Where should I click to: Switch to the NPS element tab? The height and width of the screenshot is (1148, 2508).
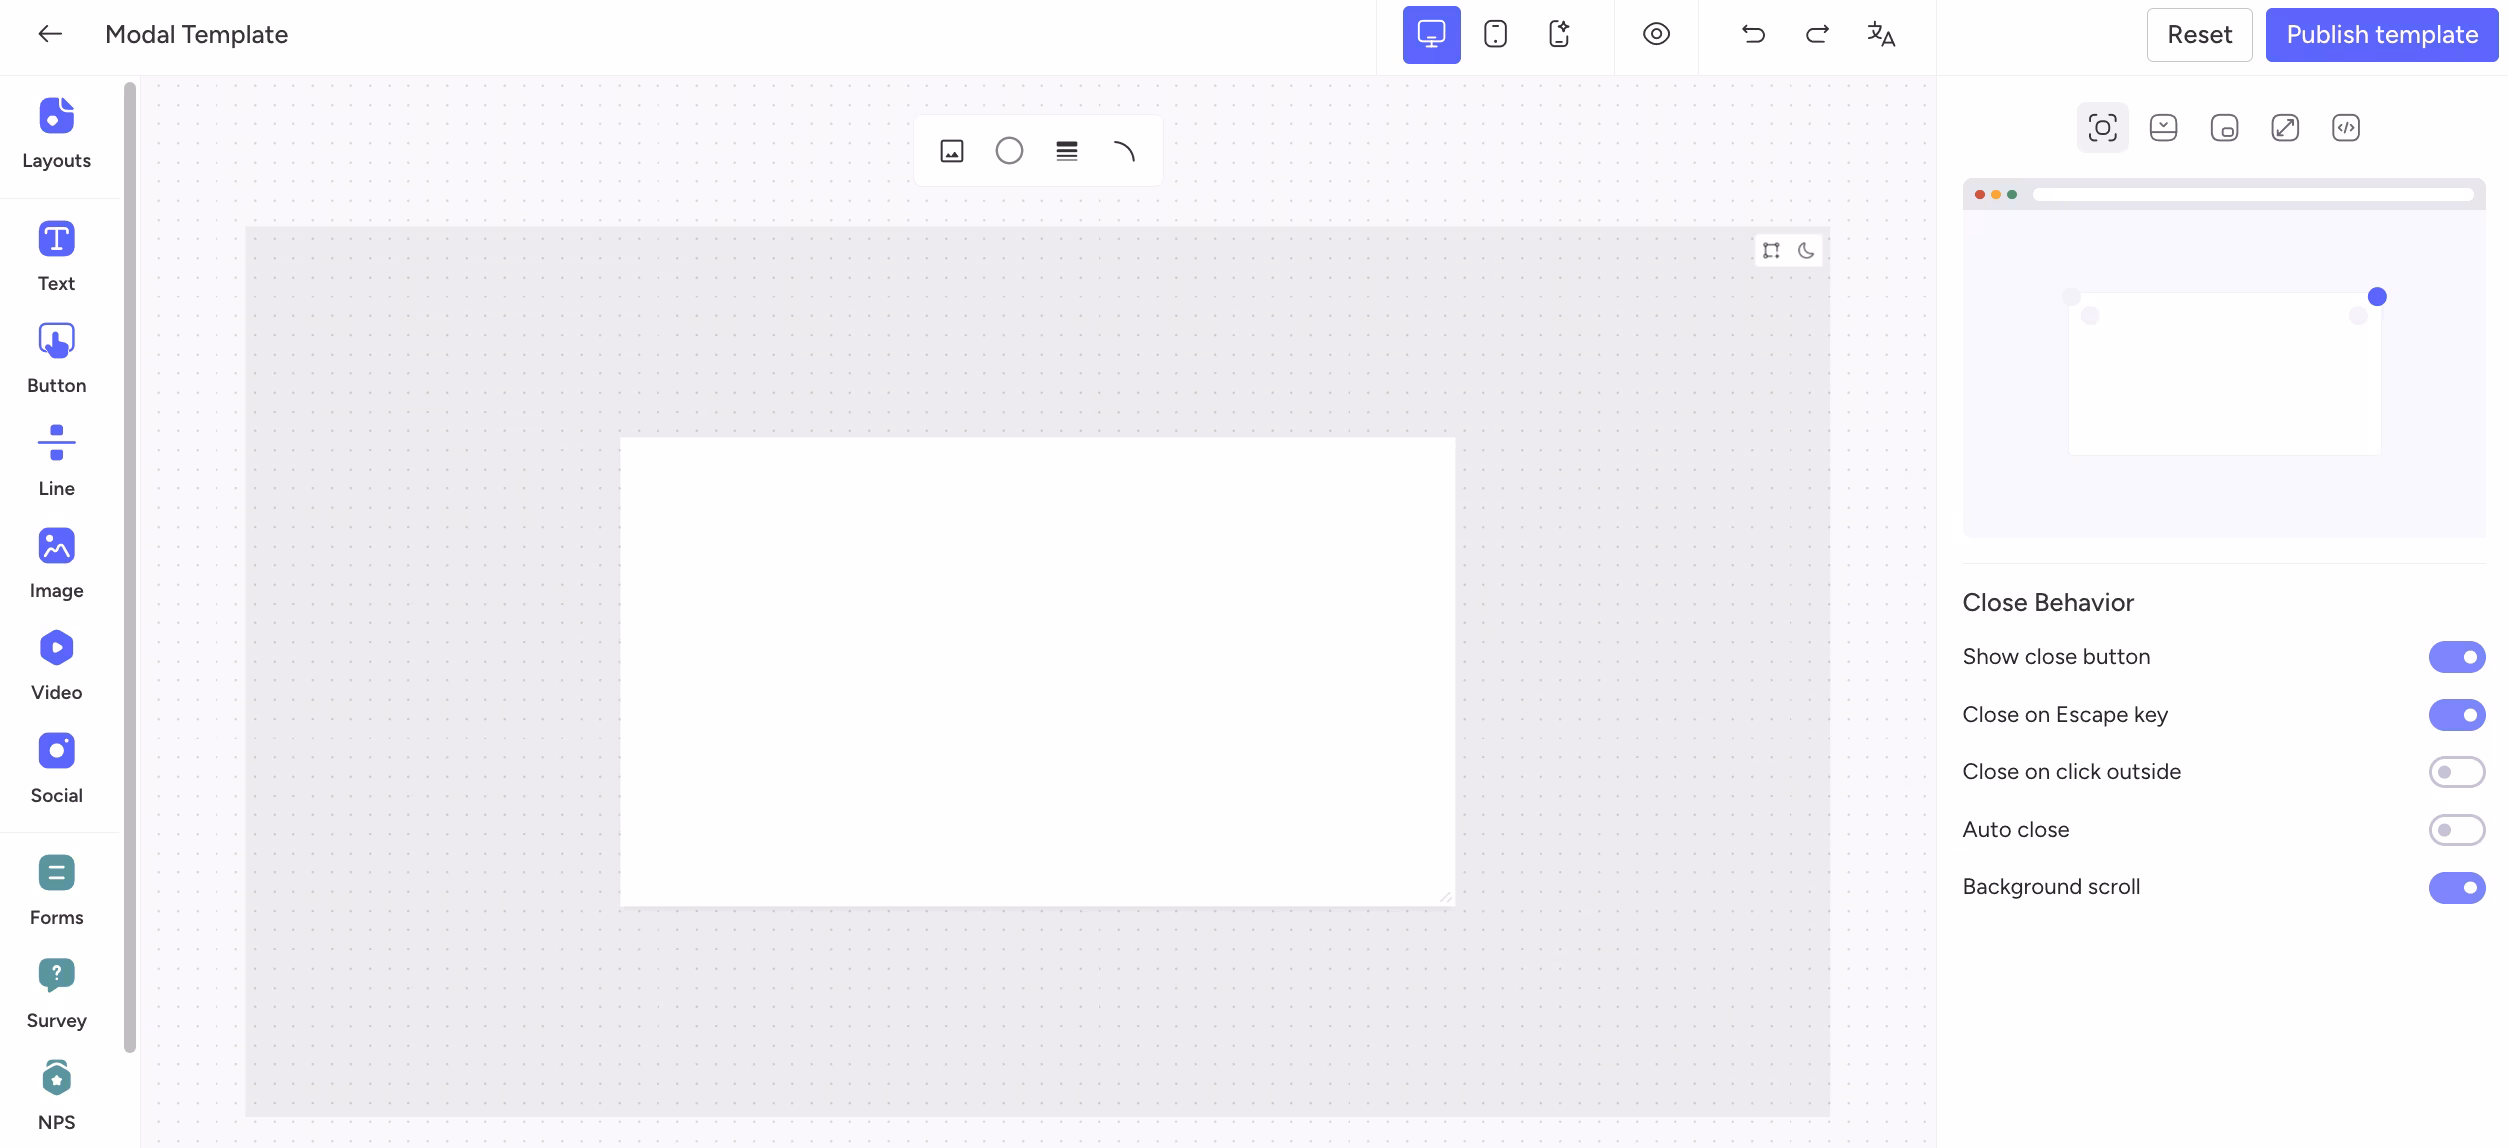tap(56, 1090)
